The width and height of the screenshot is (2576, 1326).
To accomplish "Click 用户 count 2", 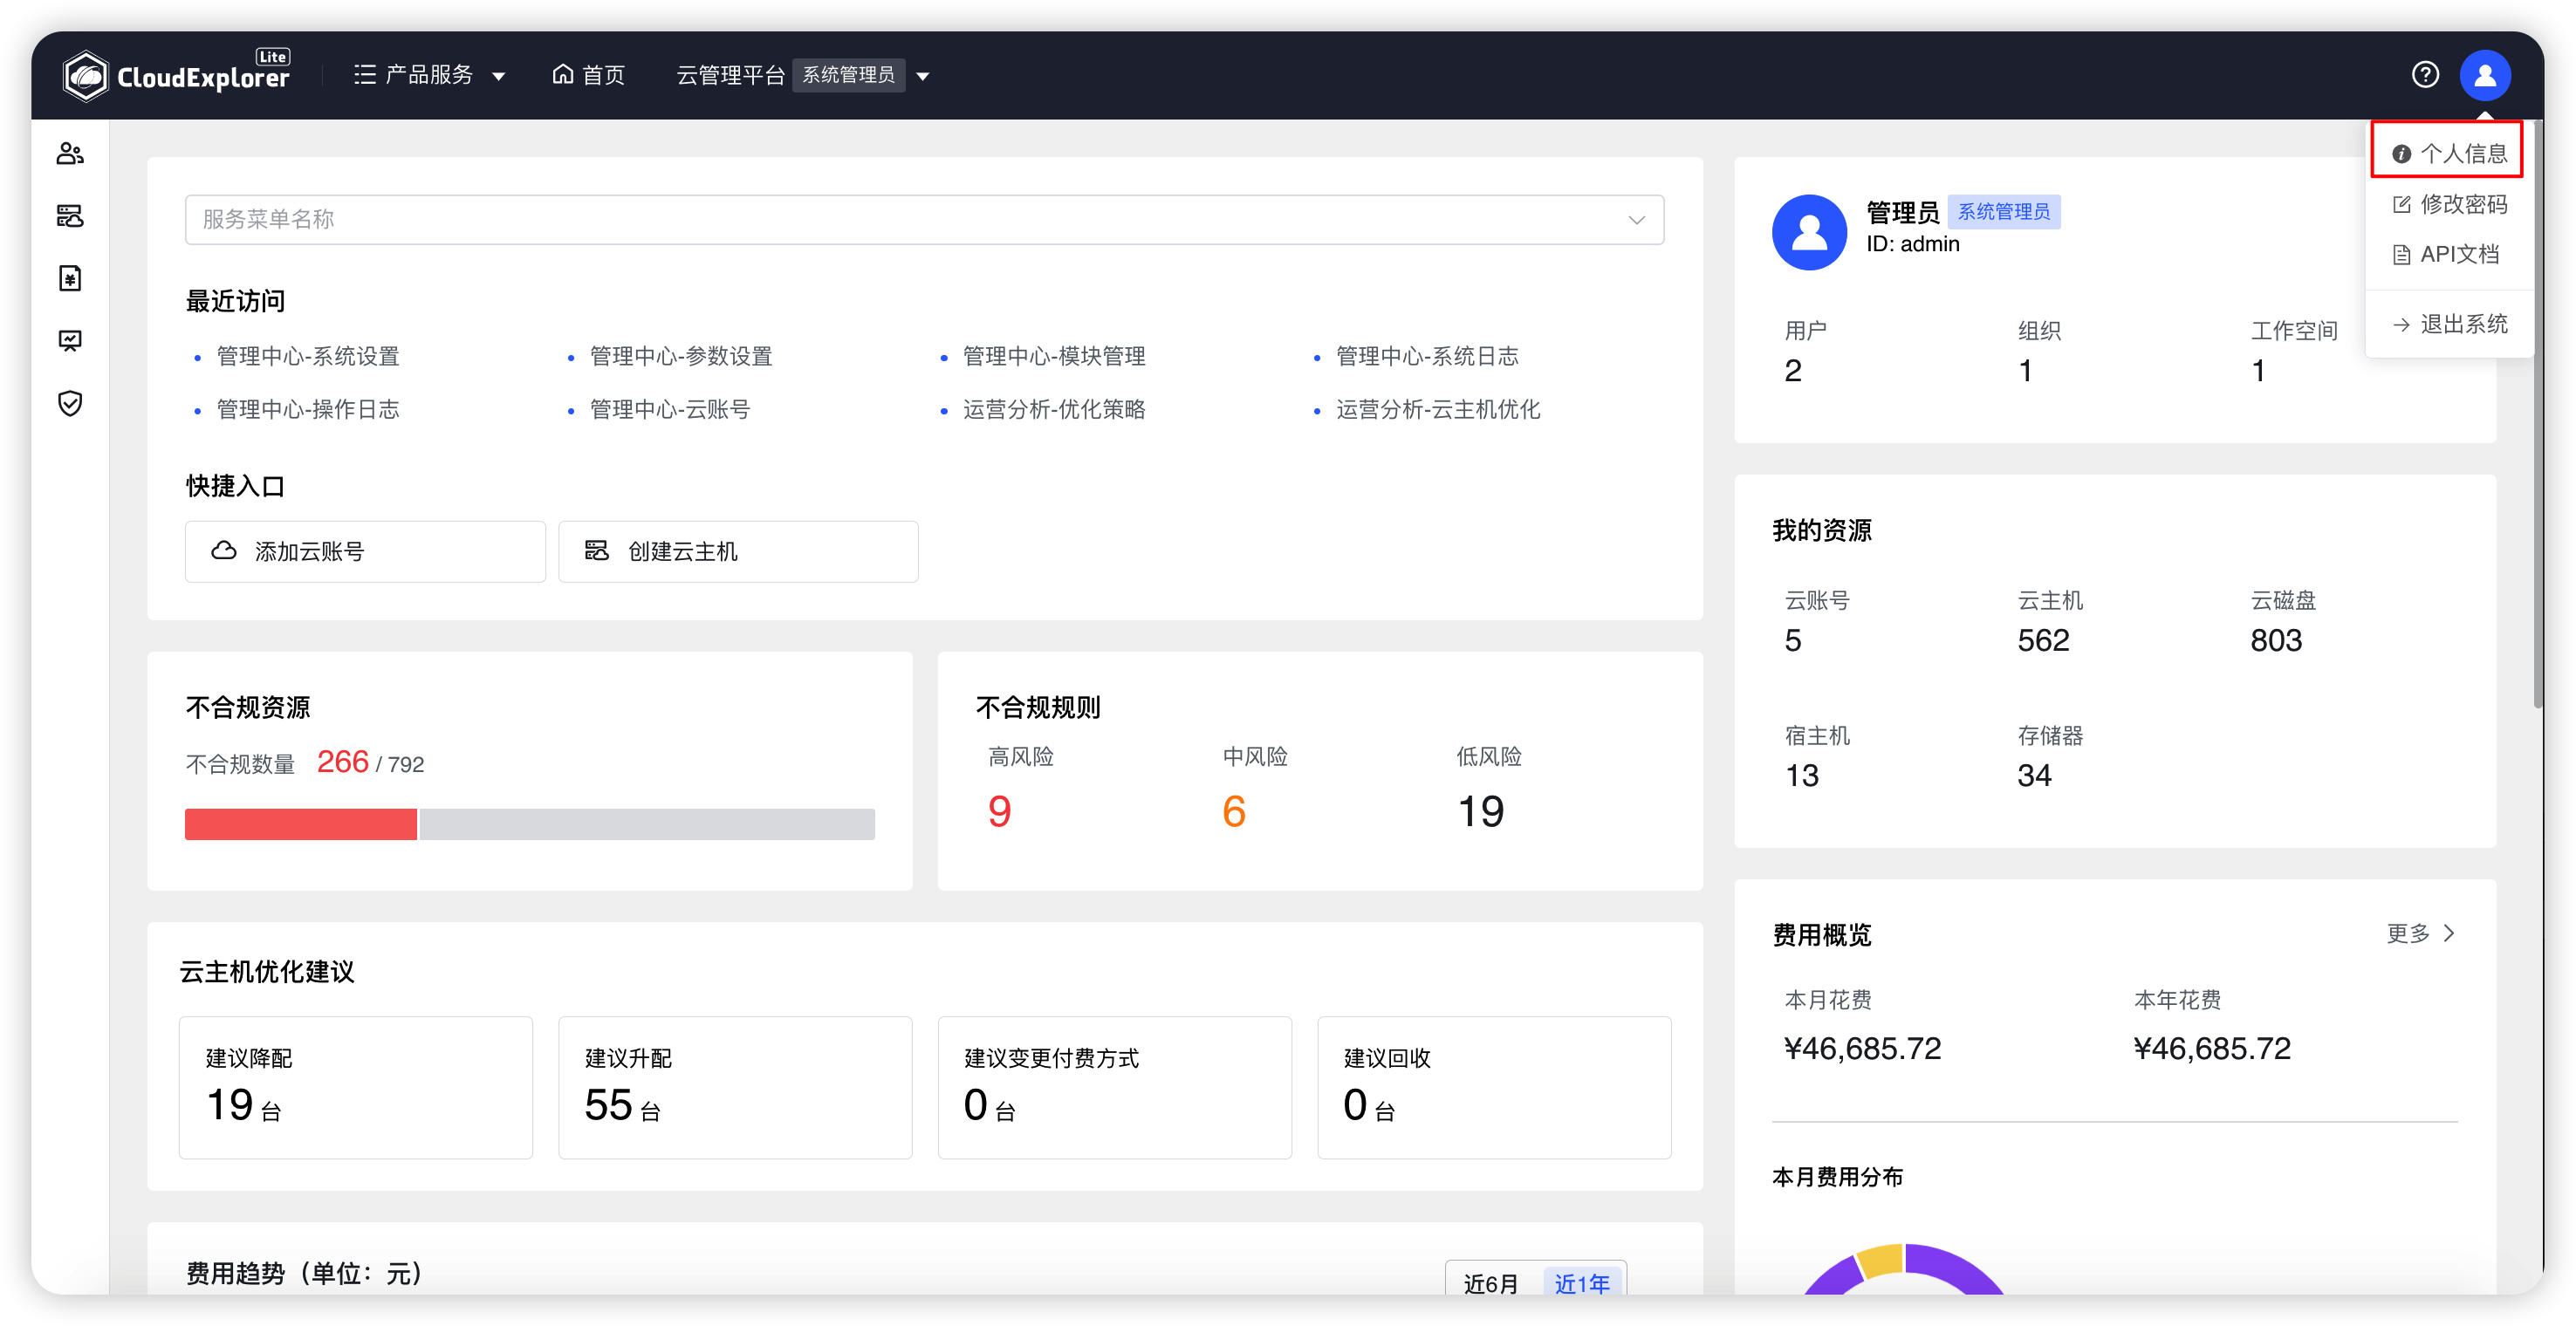I will [1793, 371].
